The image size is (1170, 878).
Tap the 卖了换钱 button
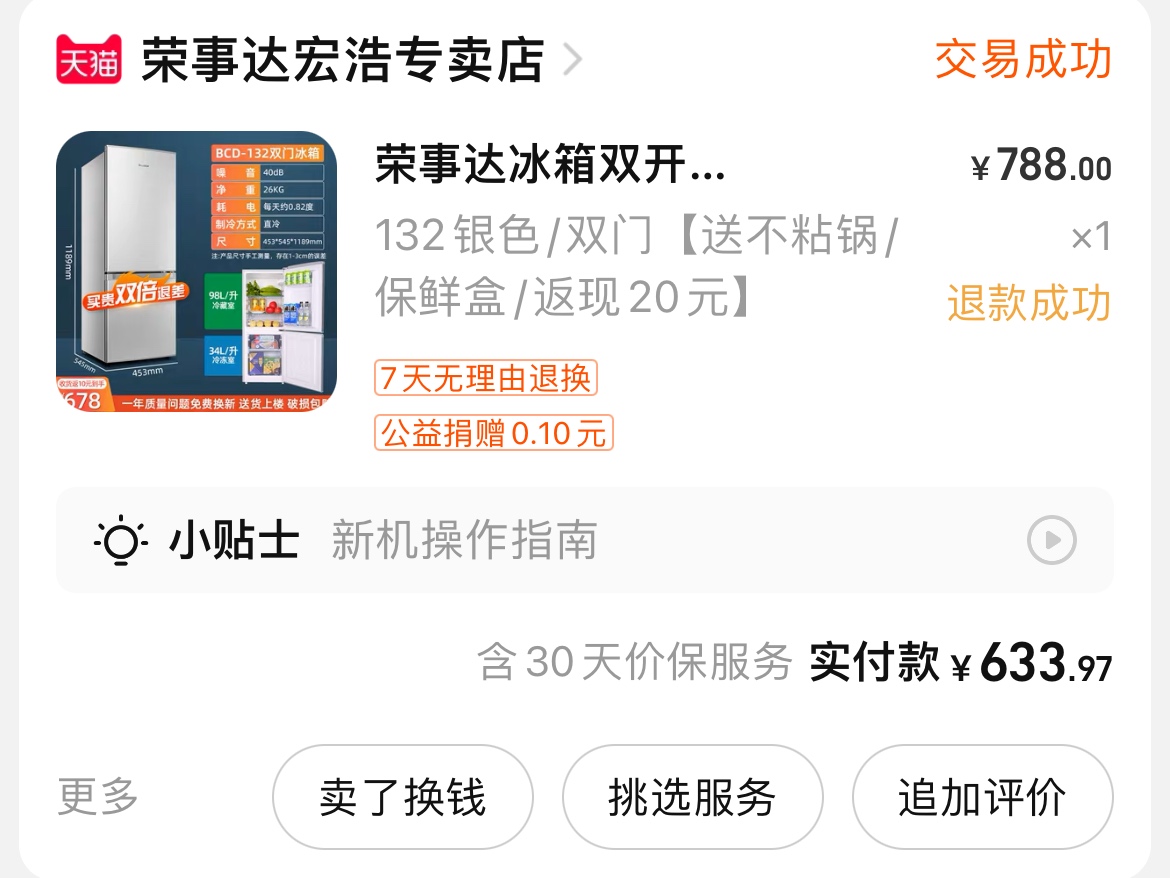403,797
